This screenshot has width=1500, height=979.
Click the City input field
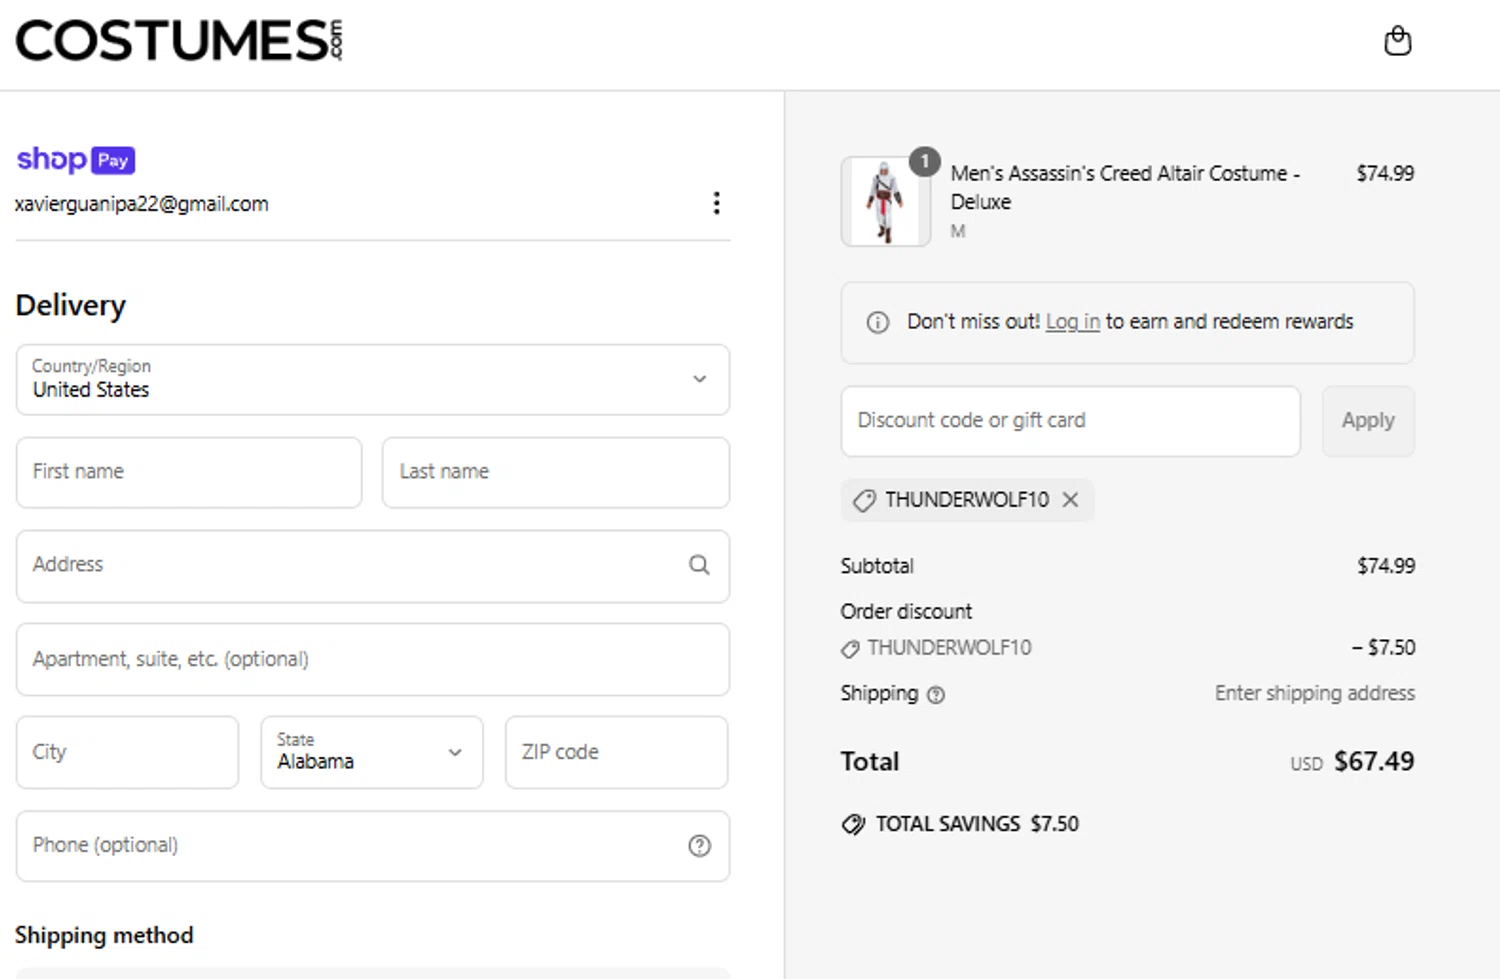(x=127, y=752)
